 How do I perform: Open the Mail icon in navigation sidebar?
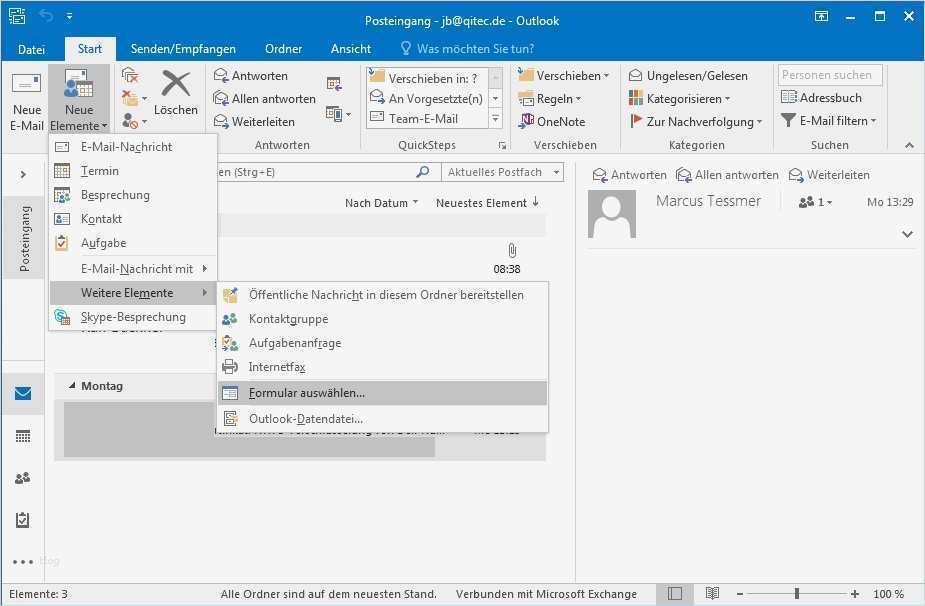[23, 393]
